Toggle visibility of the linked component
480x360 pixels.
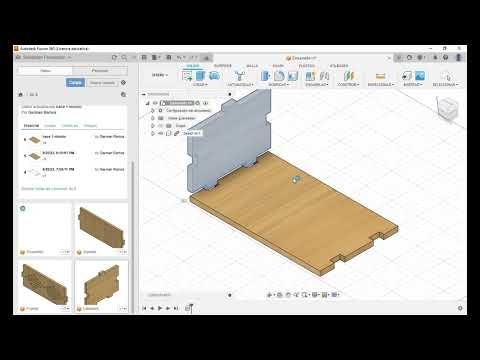tap(161, 133)
